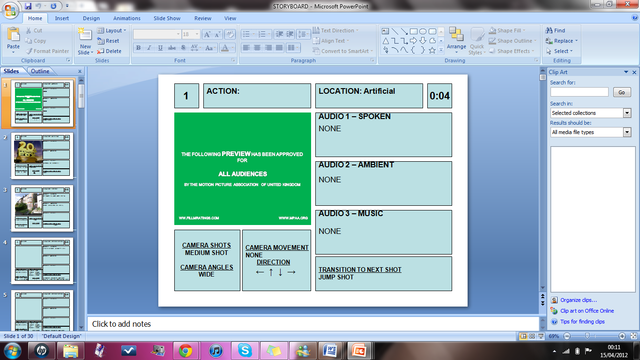640x360 pixels.
Task: Open Organize clips link
Action: tap(578, 300)
